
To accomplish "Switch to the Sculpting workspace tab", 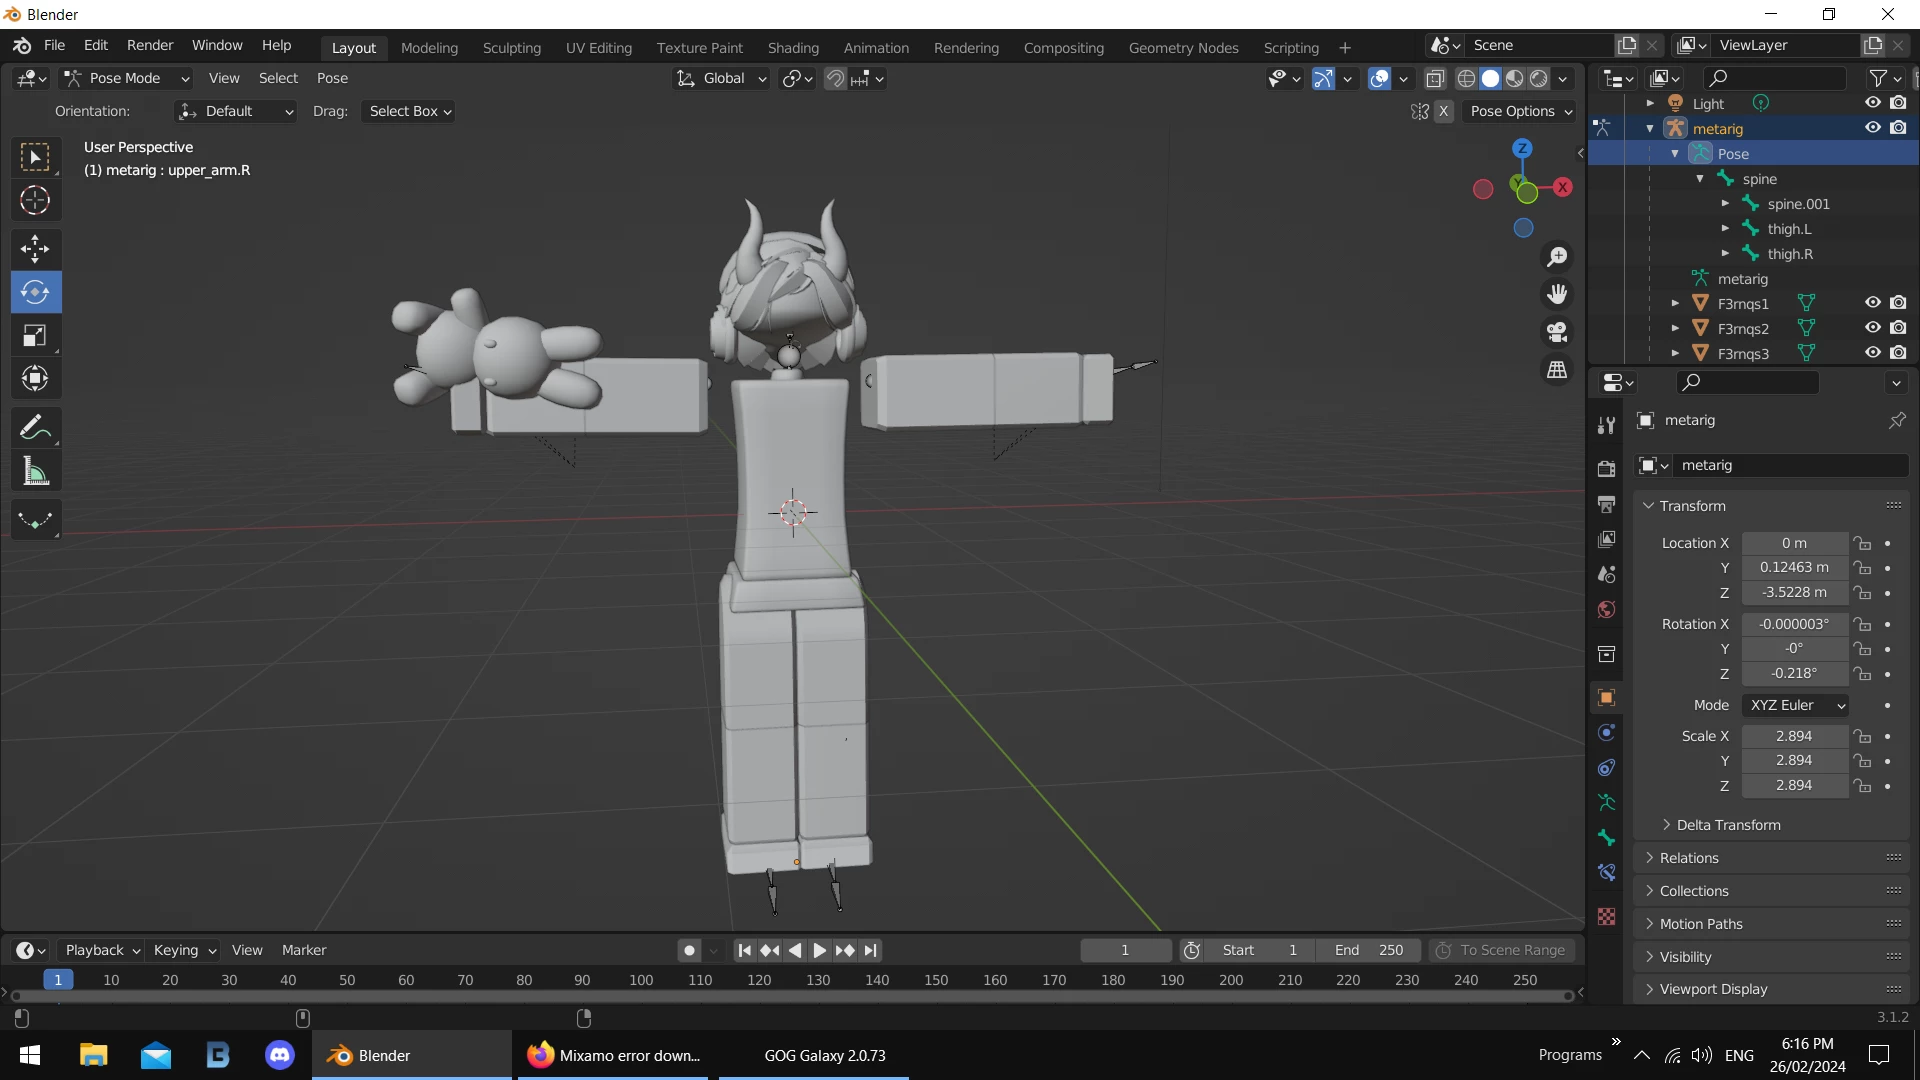I will pos(511,47).
